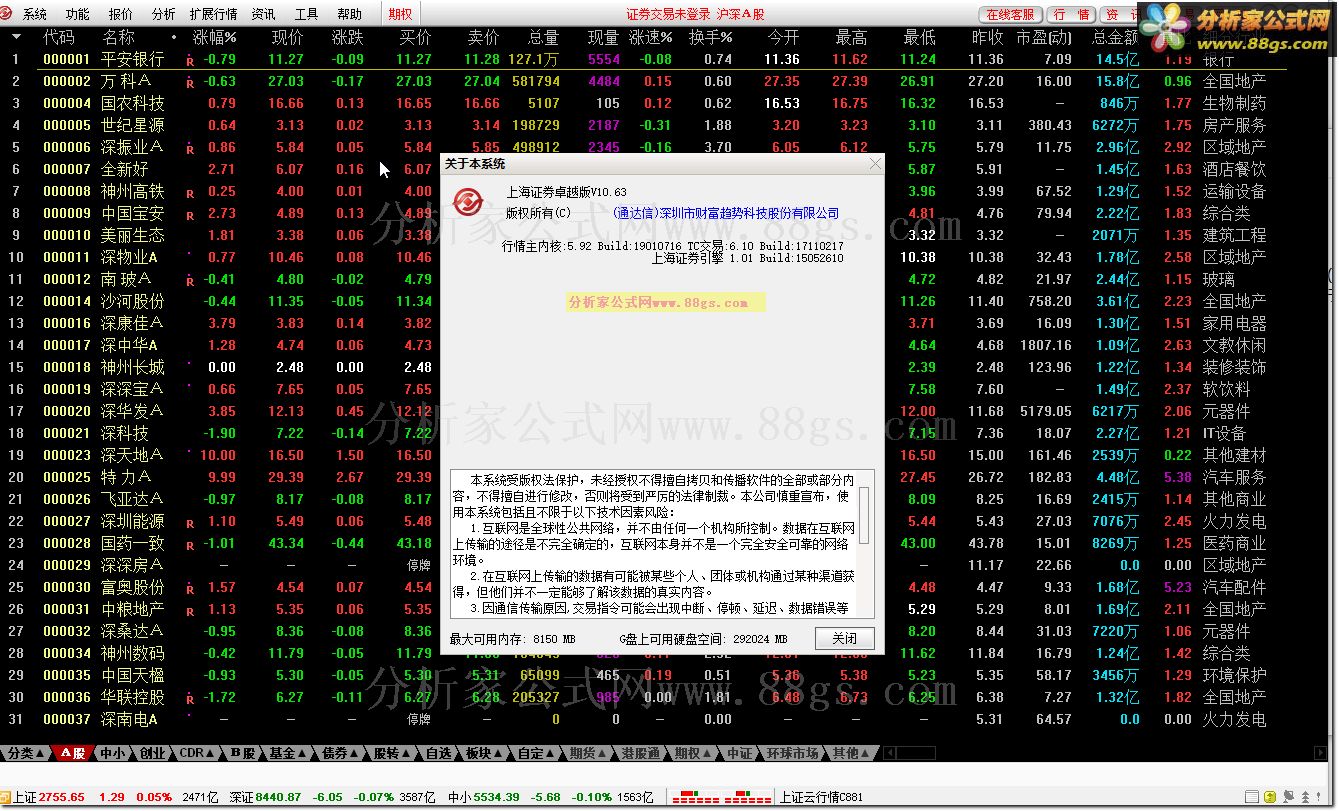Image resolution: width=1339 pixels, height=811 pixels.
Task: Sort by the 现价 column header
Action: [x=288, y=37]
